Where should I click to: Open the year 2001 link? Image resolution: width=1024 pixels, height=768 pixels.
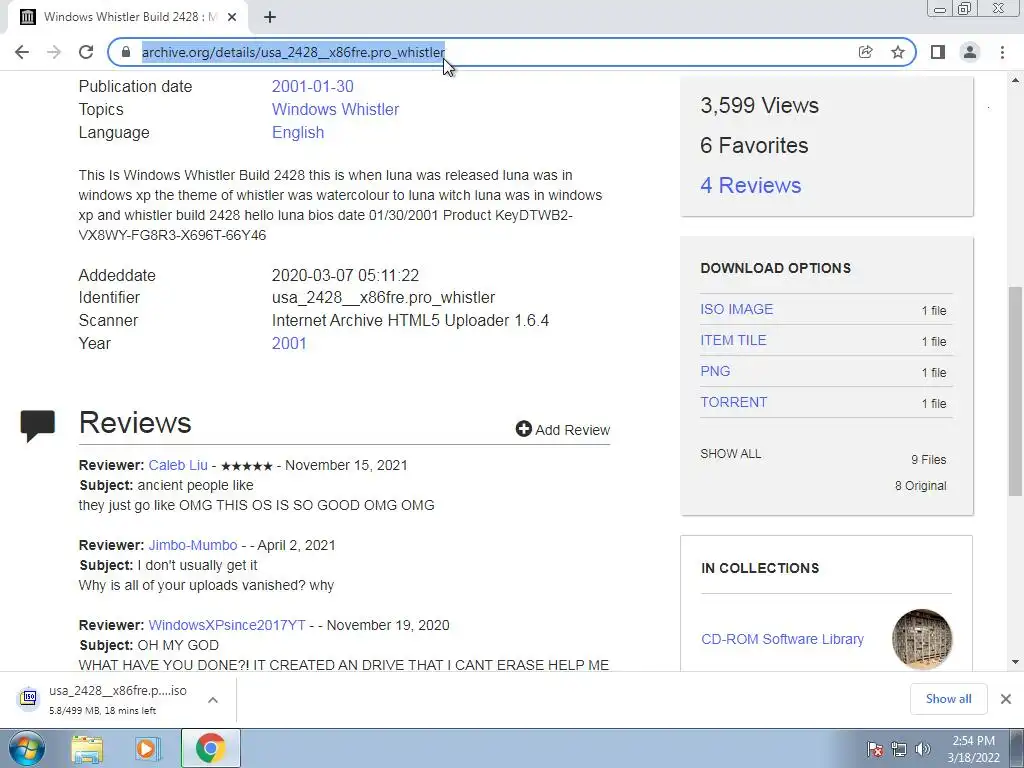point(289,344)
